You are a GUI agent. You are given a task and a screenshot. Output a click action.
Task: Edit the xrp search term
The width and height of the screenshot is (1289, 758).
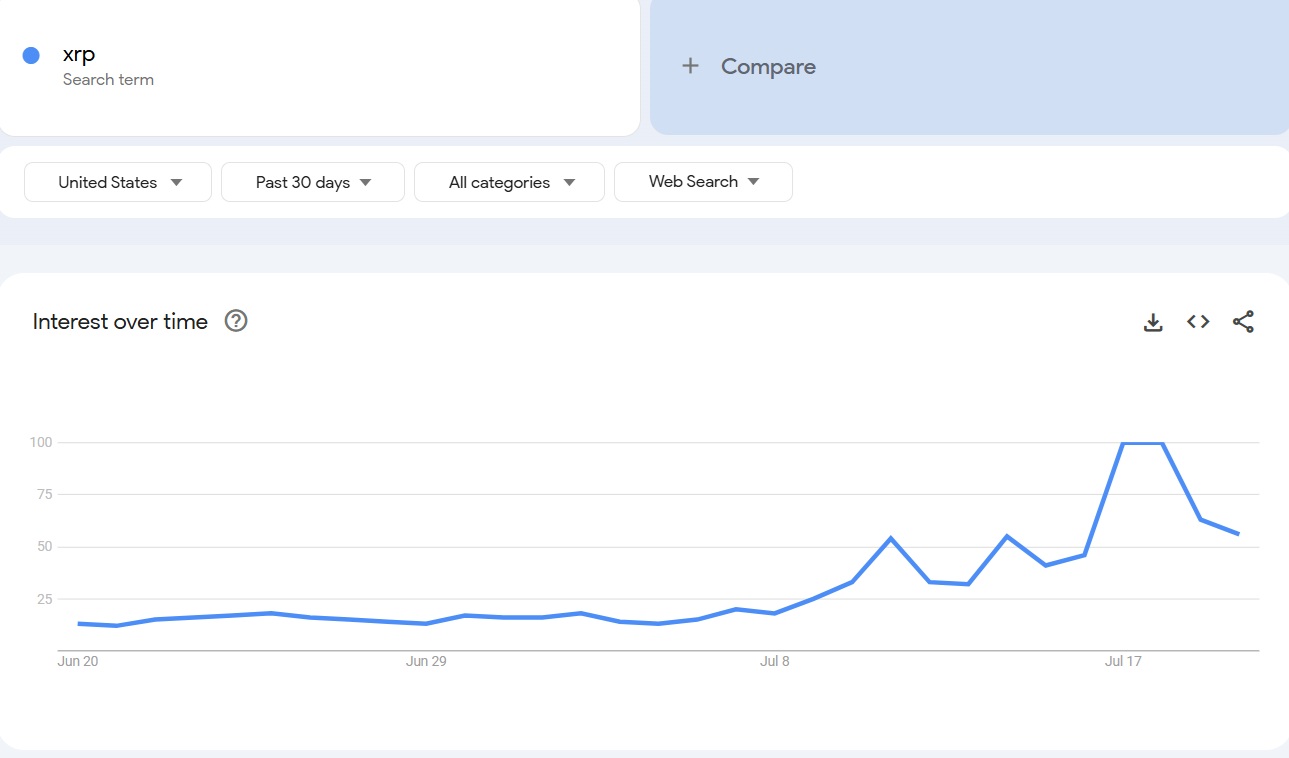pos(79,55)
